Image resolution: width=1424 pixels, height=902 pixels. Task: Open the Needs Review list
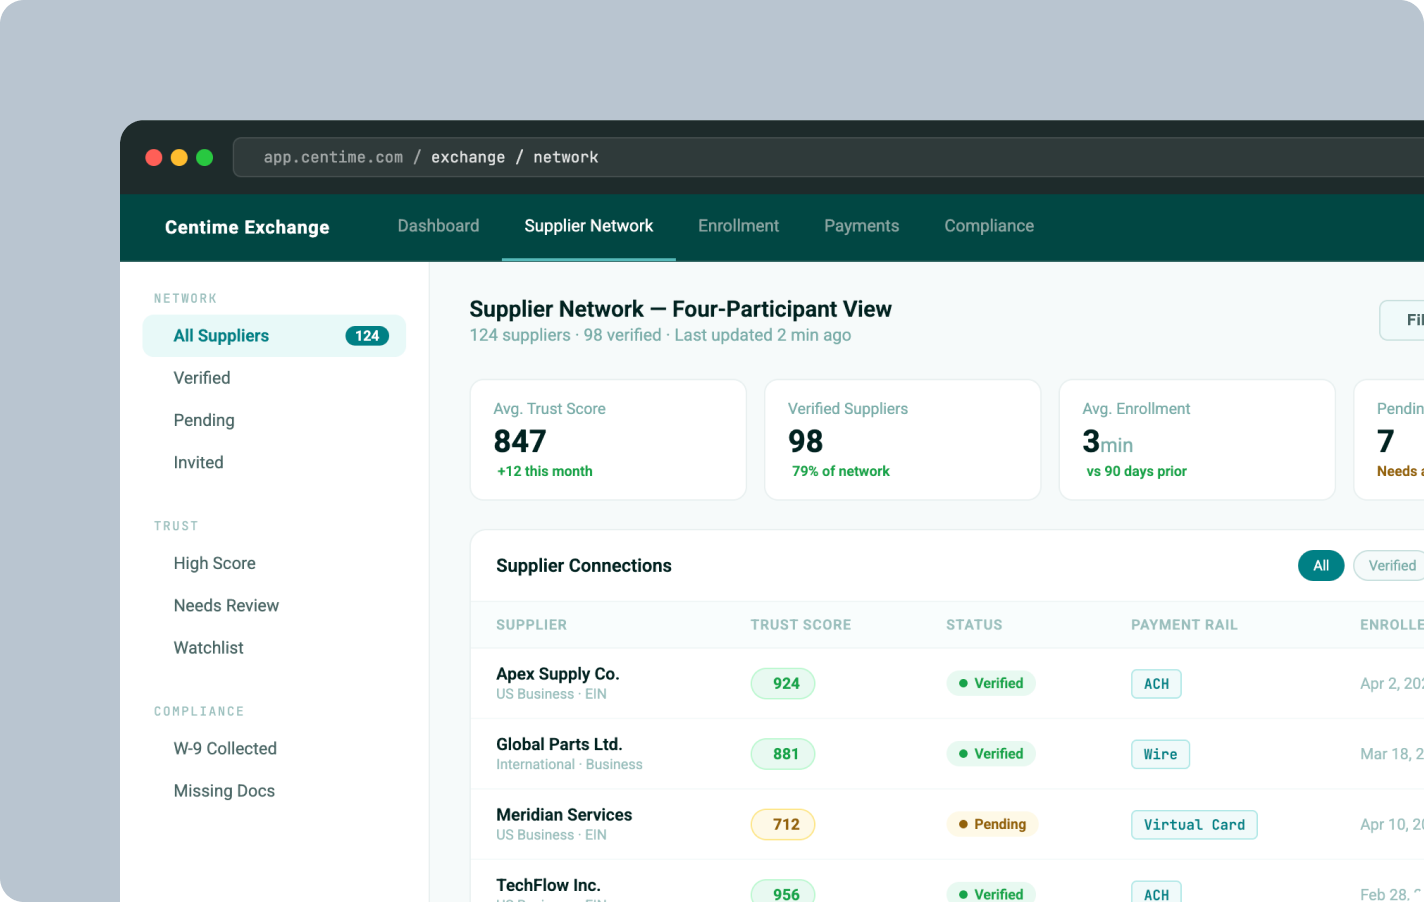point(226,605)
